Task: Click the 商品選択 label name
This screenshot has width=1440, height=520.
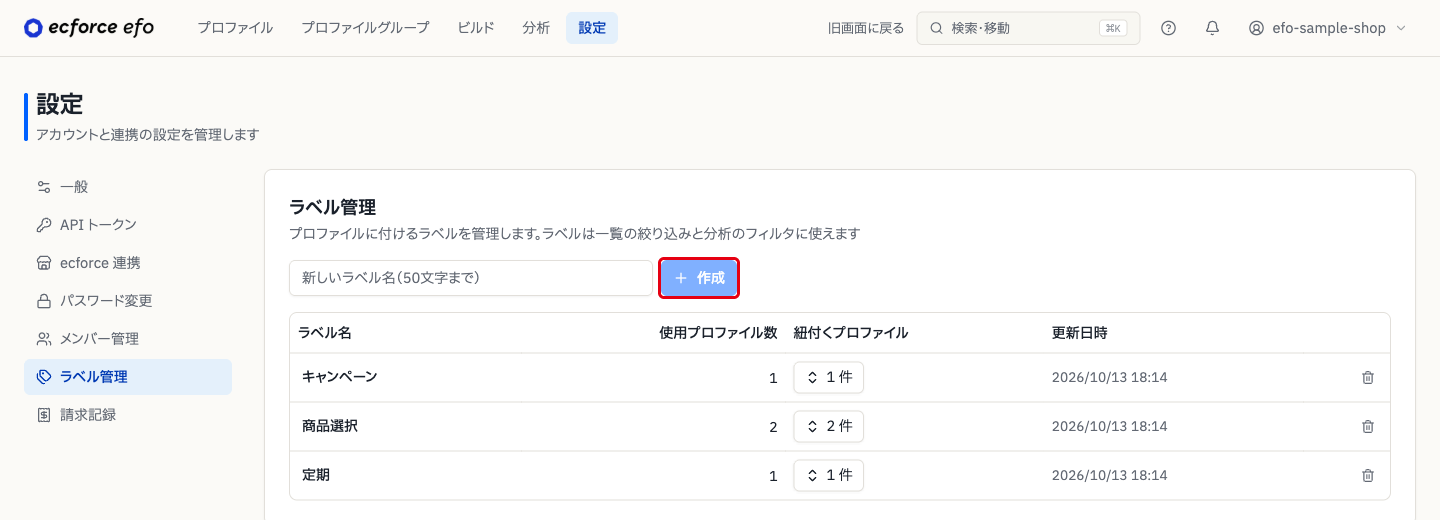Action: pyautogui.click(x=330, y=426)
